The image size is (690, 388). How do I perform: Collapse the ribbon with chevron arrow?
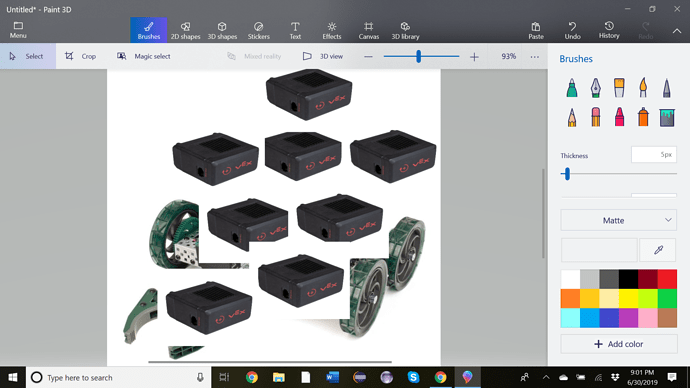[x=676, y=31]
